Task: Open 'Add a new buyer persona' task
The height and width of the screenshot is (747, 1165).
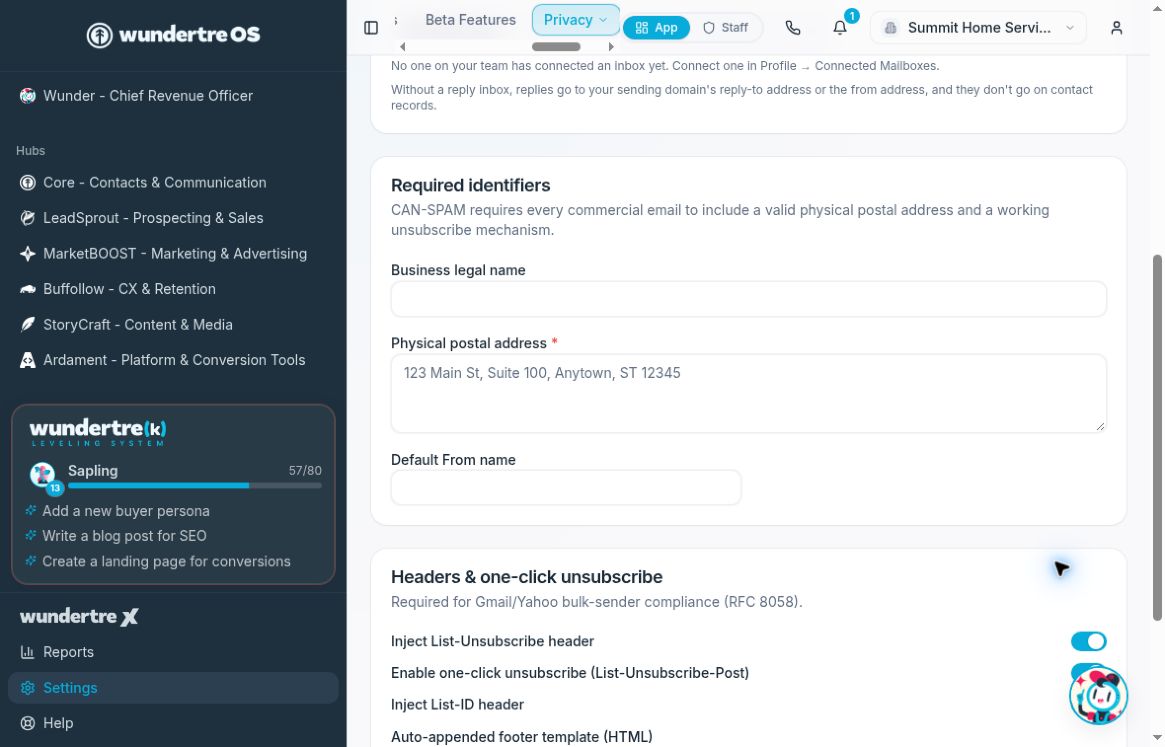Action: tap(126, 511)
